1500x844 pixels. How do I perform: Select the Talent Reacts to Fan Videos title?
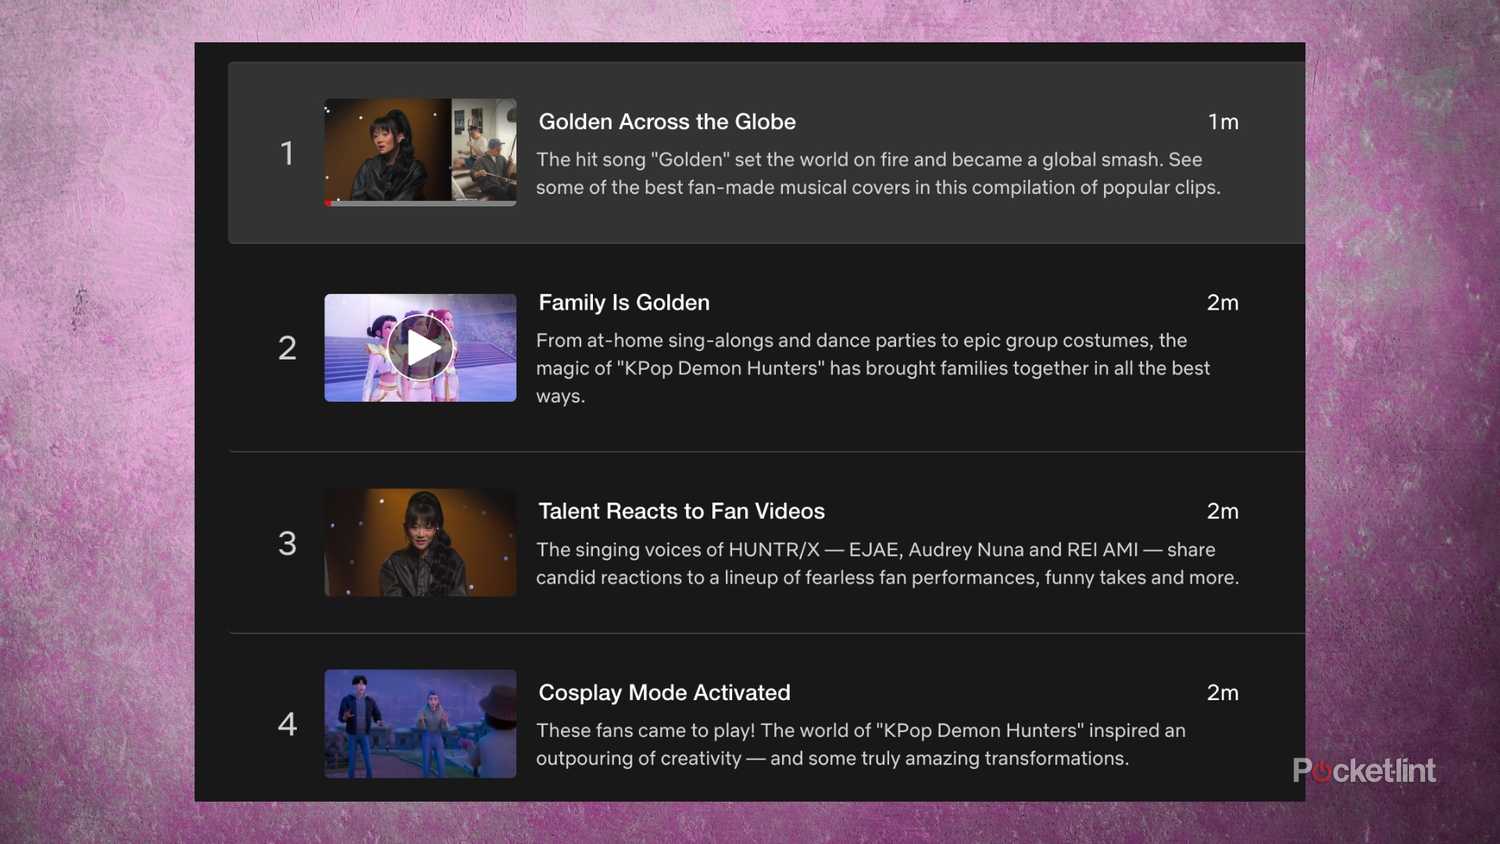click(681, 511)
